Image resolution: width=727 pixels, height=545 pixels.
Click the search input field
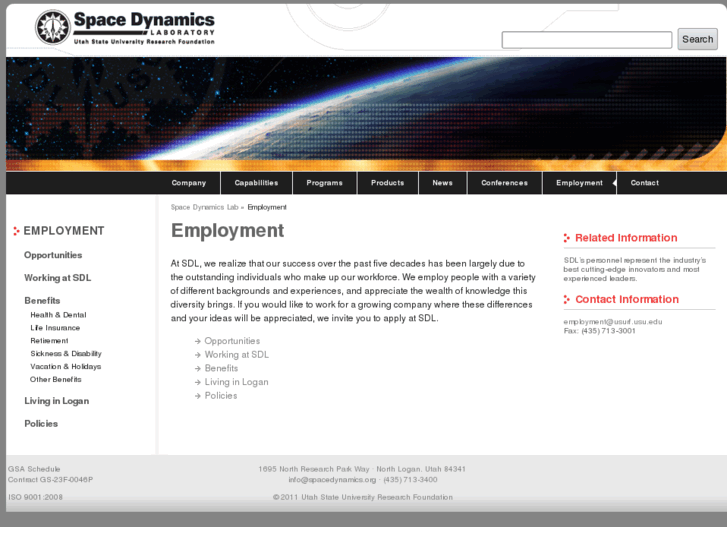point(587,39)
